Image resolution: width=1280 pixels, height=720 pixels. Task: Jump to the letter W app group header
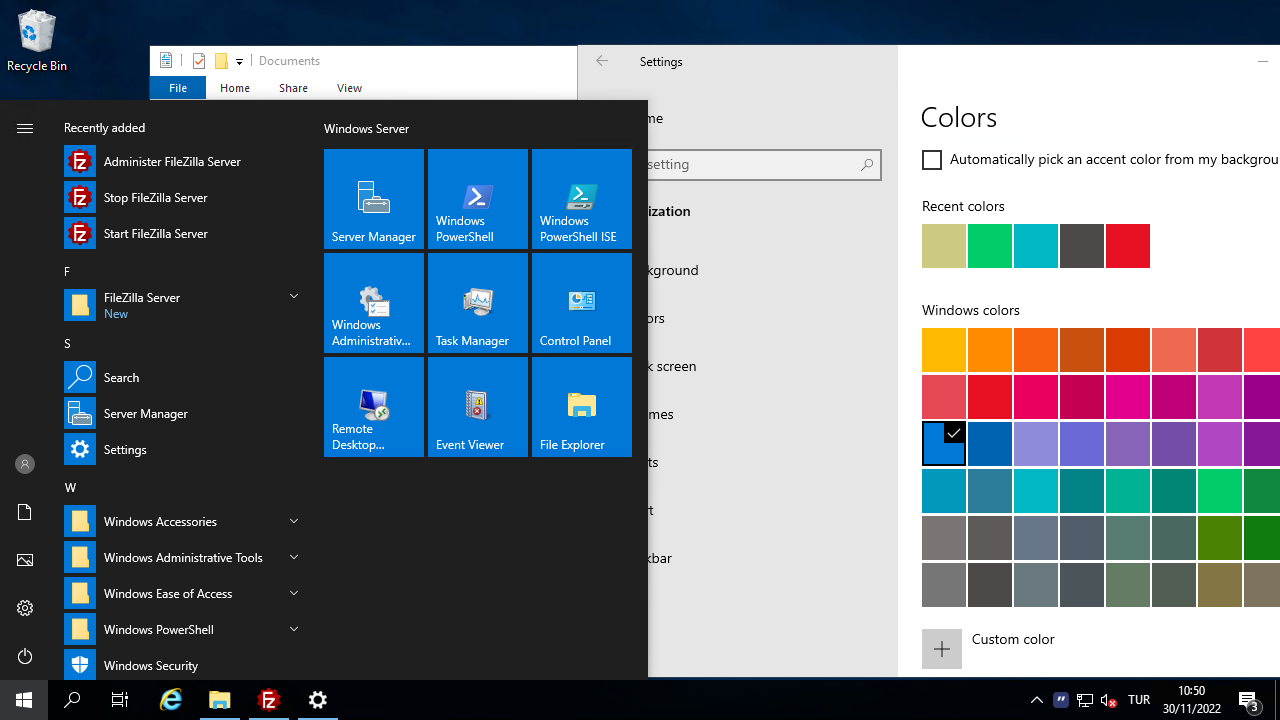pyautogui.click(x=70, y=488)
